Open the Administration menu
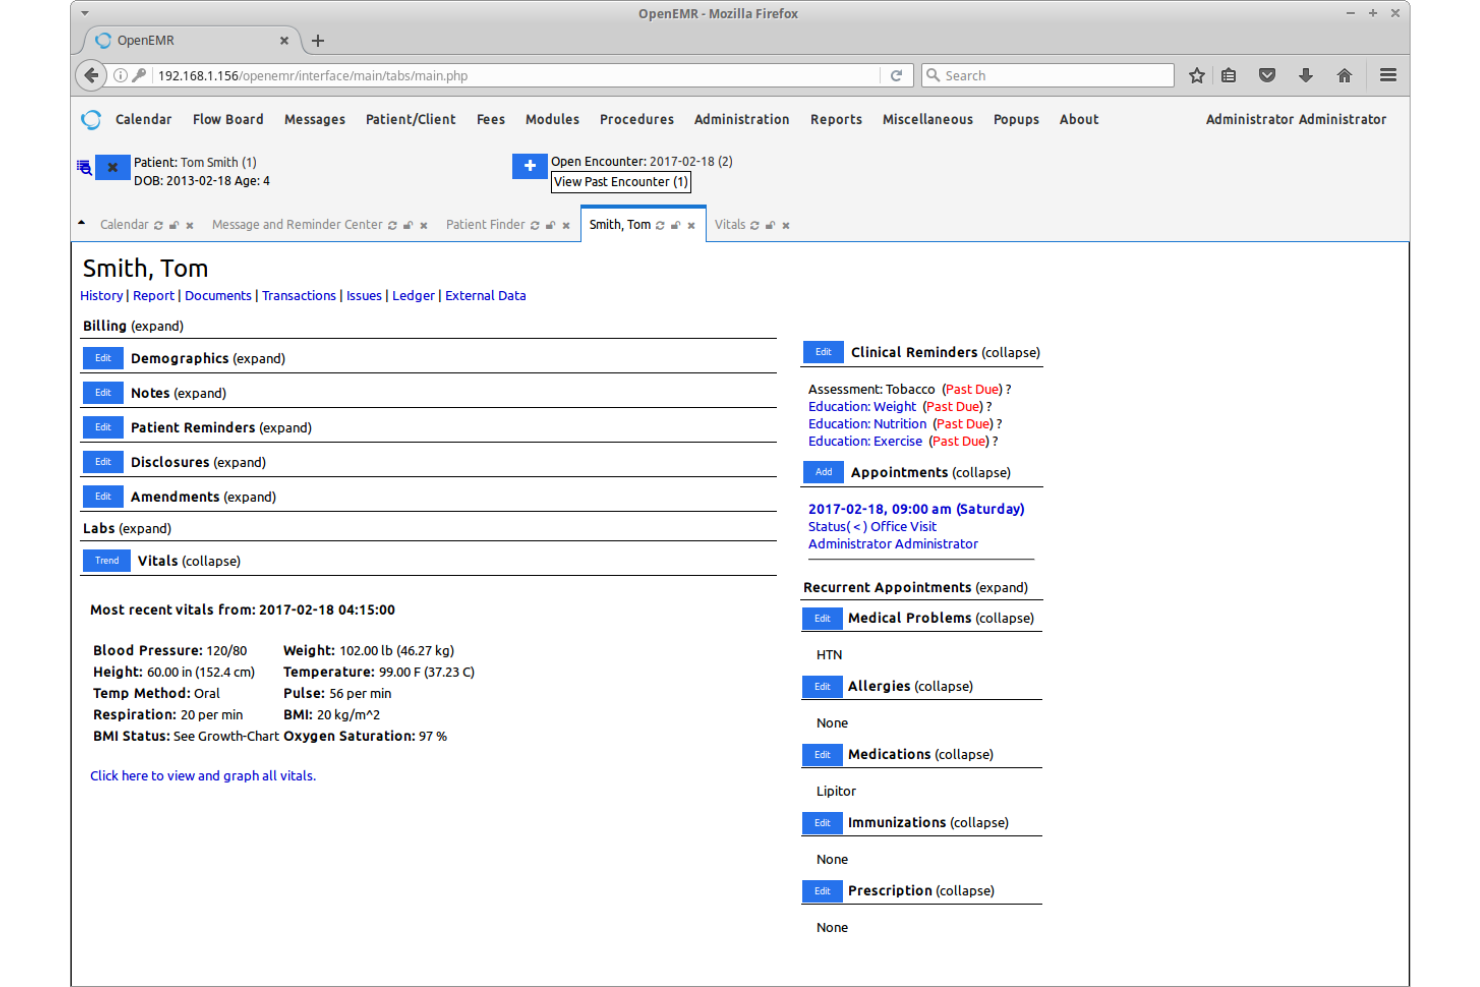Viewport: 1480px width, 987px height. coord(741,119)
